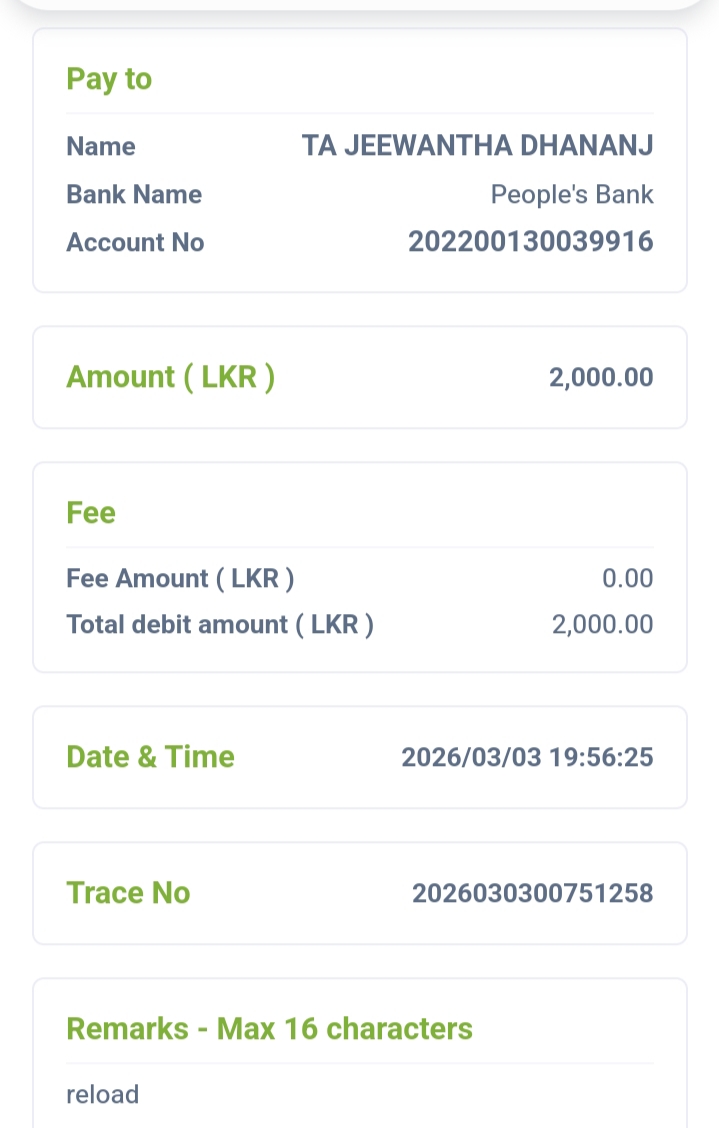Tap the total debit 2,000.00 value

click(x=602, y=625)
